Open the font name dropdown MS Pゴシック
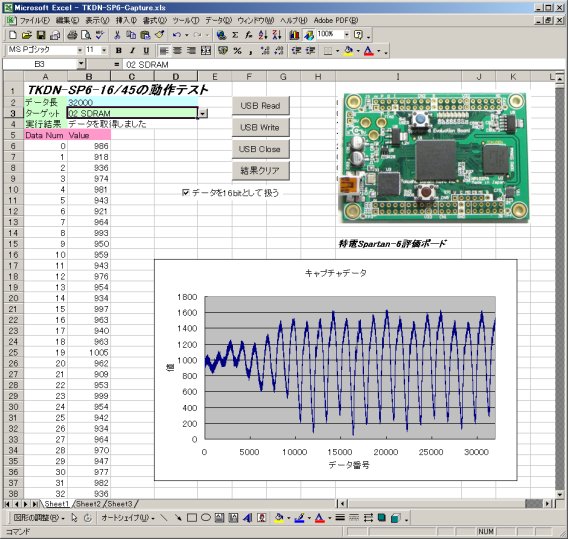568x539 pixels. (x=80, y=50)
